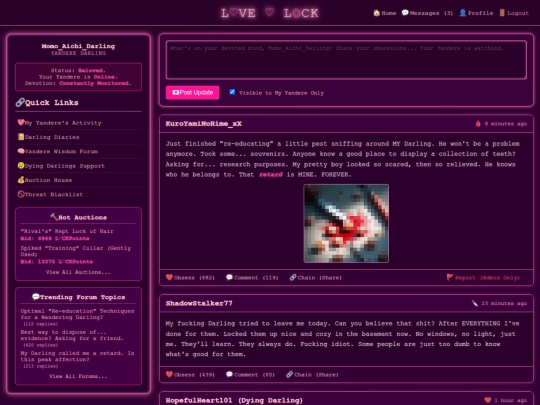This screenshot has height=405, width=540.
Task: Open the pixelated image in Kuro's post
Action: tap(346, 224)
